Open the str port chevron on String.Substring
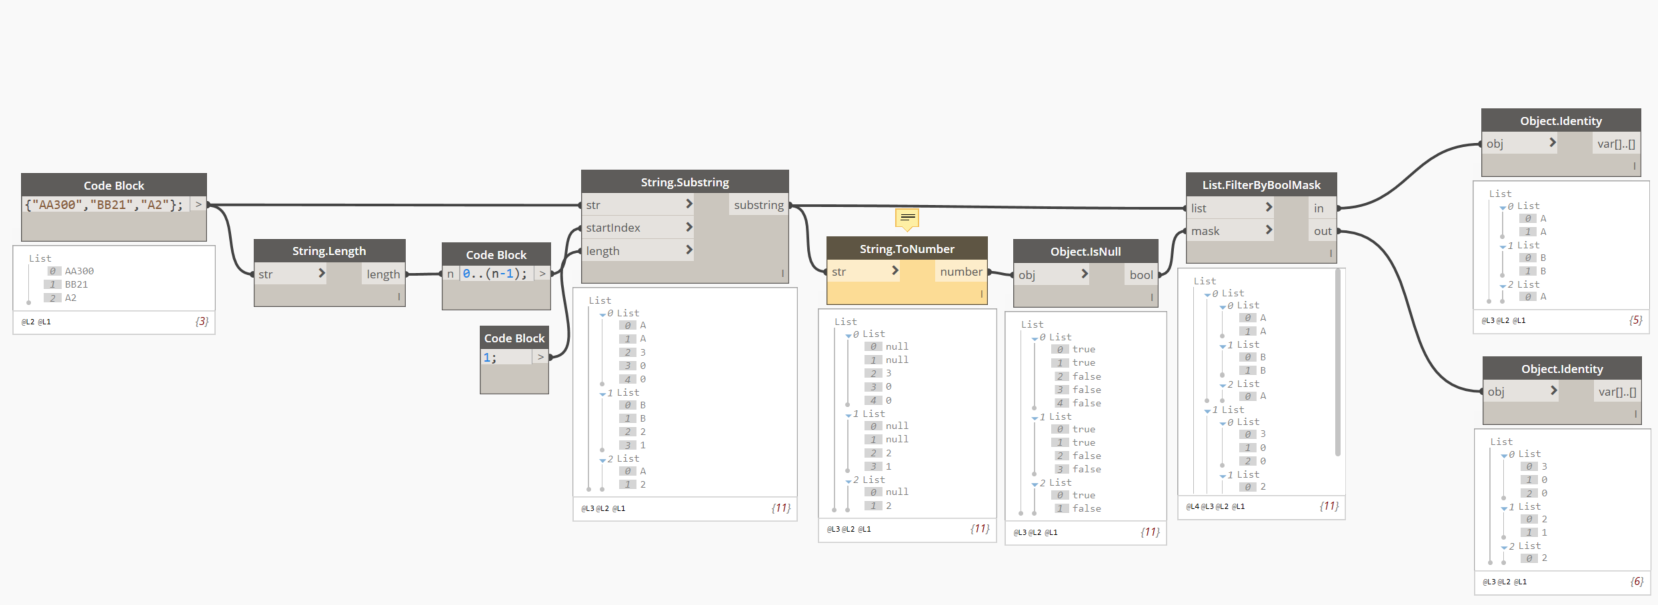 coord(689,204)
